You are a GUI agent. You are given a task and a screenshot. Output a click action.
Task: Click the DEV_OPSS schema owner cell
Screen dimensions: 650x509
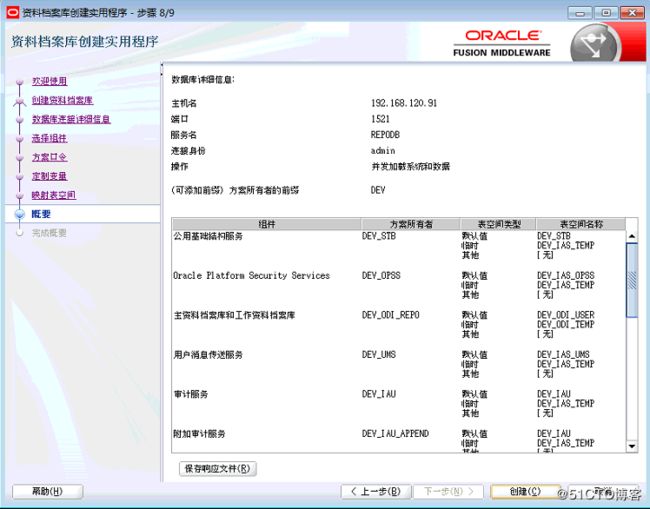pyautogui.click(x=381, y=276)
